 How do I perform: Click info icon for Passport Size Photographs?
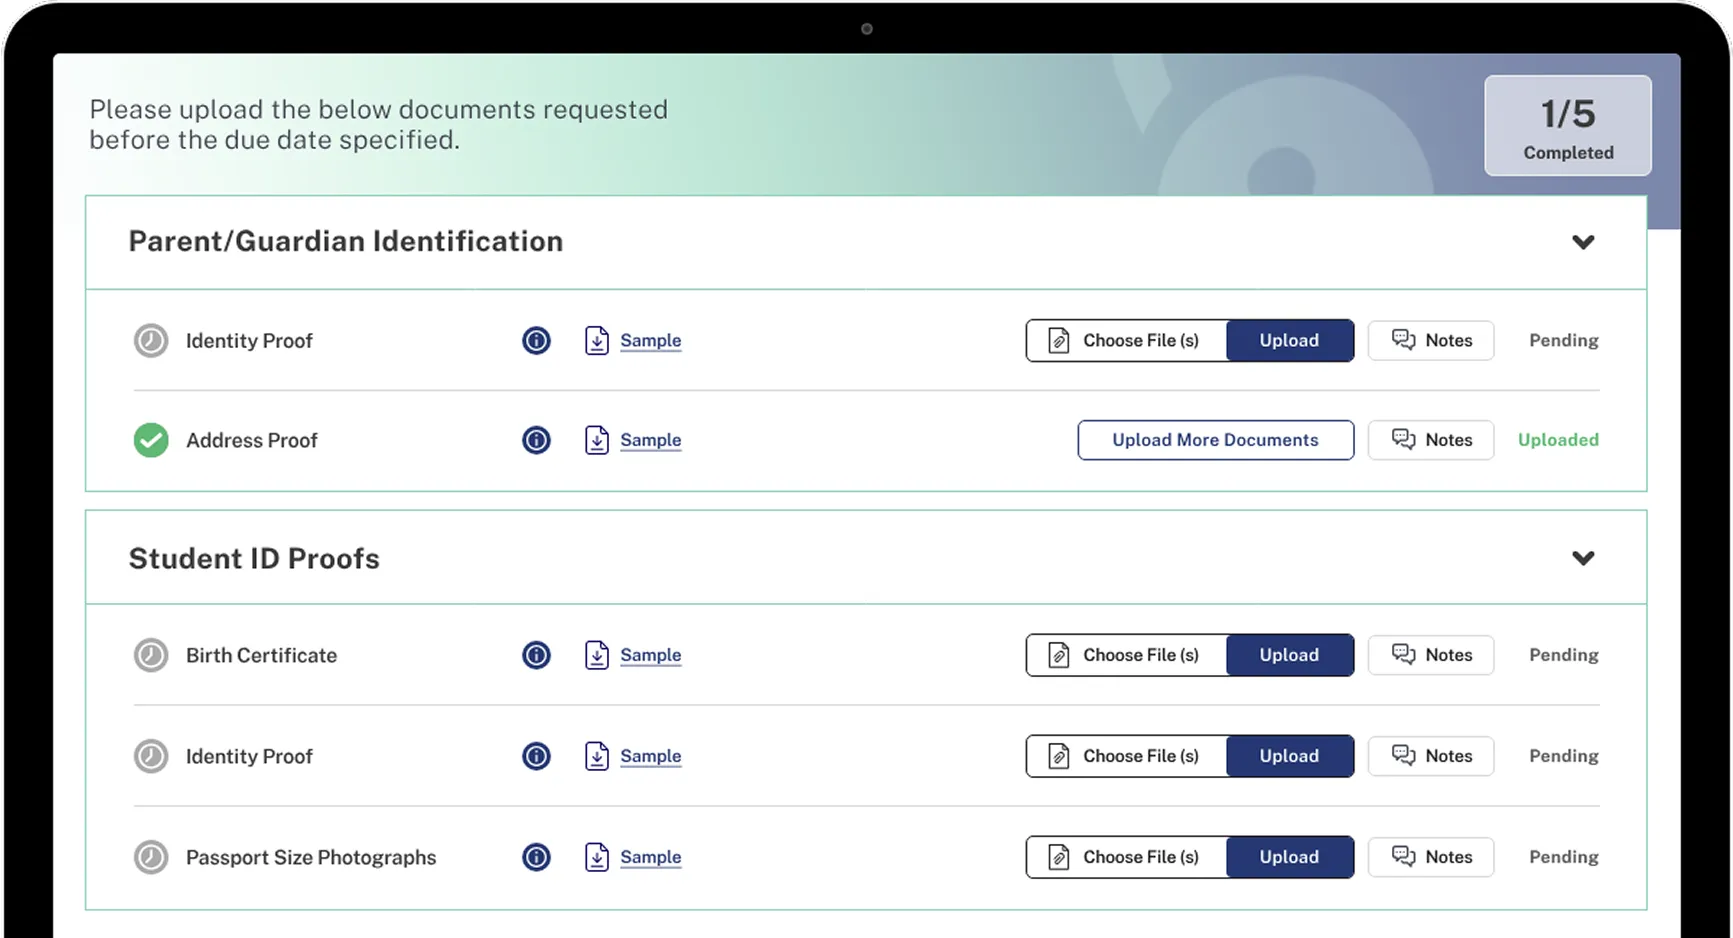point(536,858)
